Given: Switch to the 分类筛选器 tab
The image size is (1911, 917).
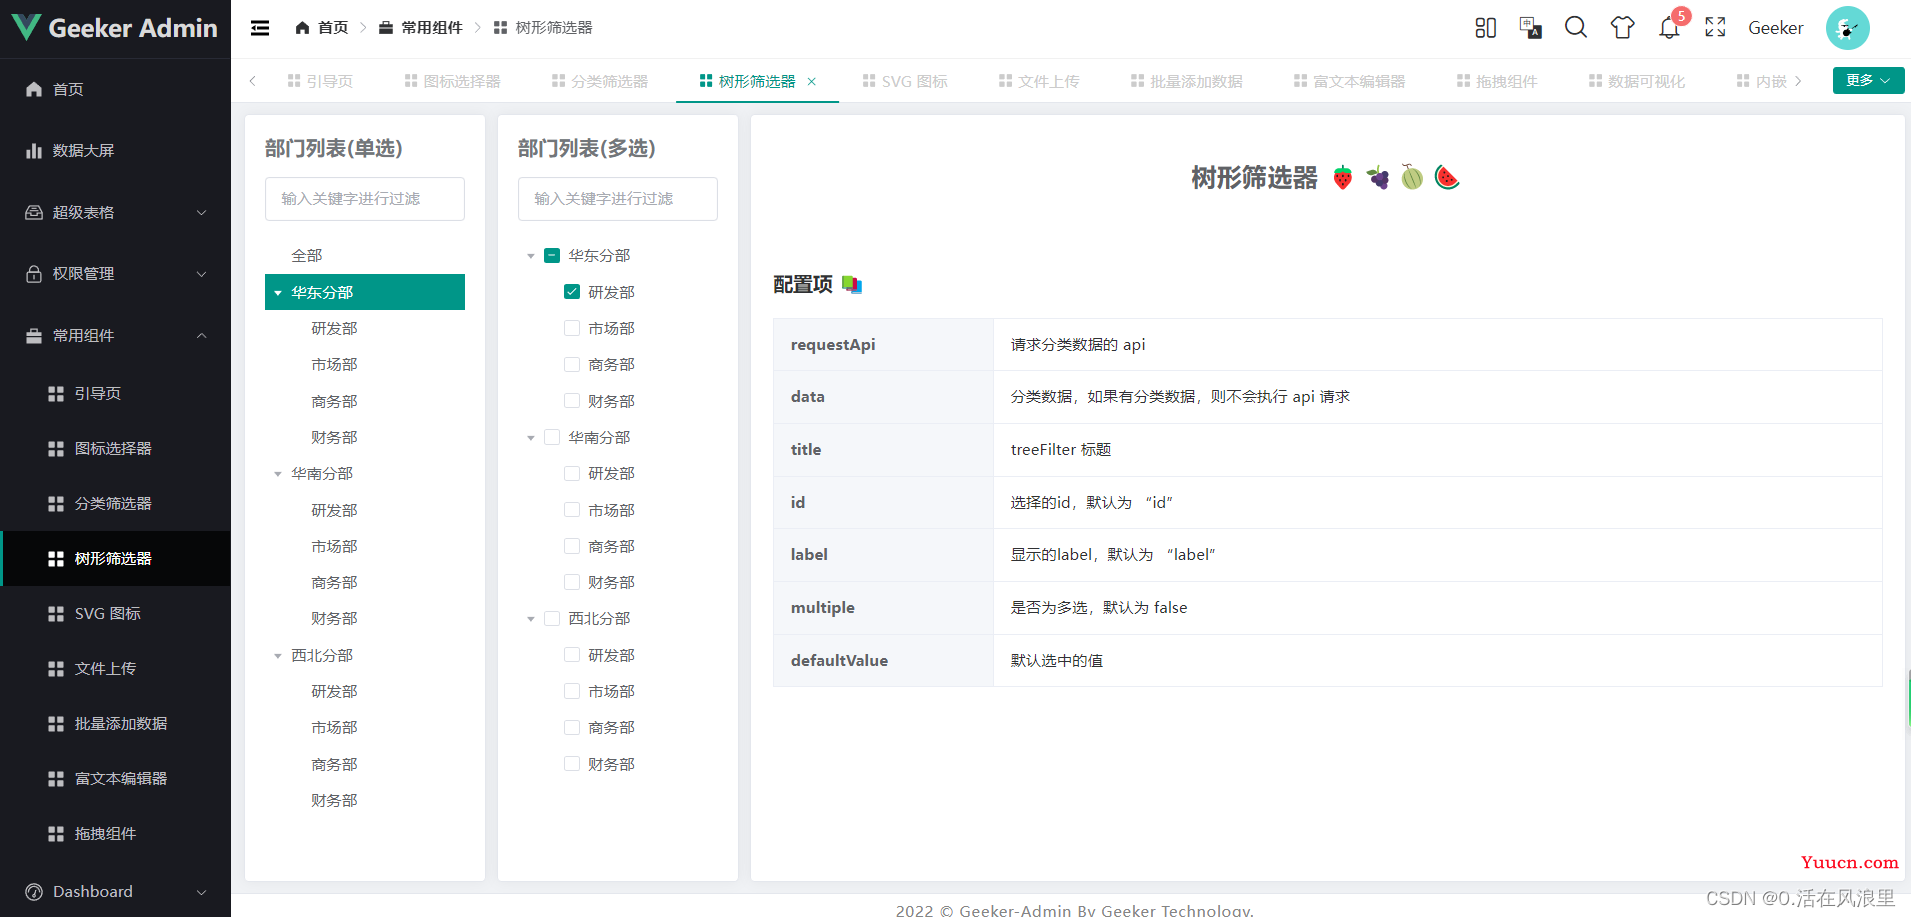Looking at the screenshot, I should pos(600,82).
